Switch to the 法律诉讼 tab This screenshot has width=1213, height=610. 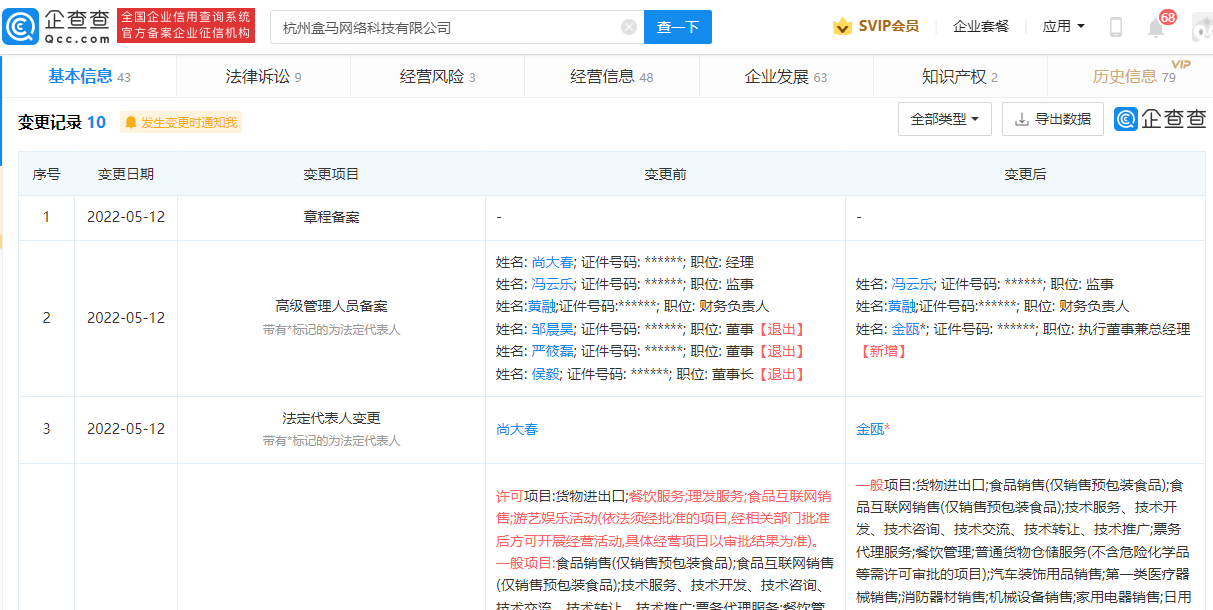pyautogui.click(x=263, y=76)
